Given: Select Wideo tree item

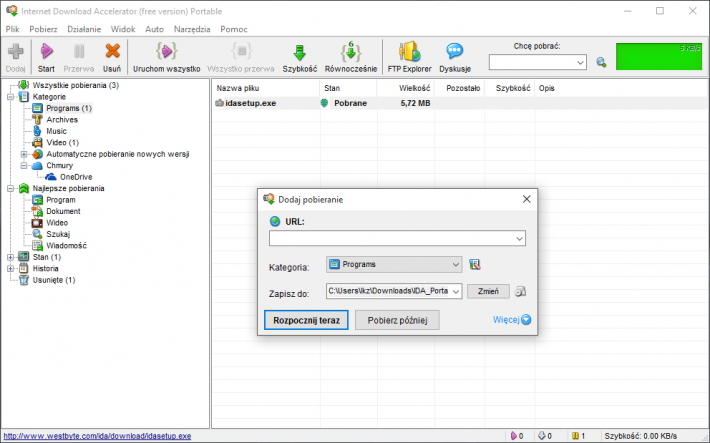Looking at the screenshot, I should click(57, 222).
